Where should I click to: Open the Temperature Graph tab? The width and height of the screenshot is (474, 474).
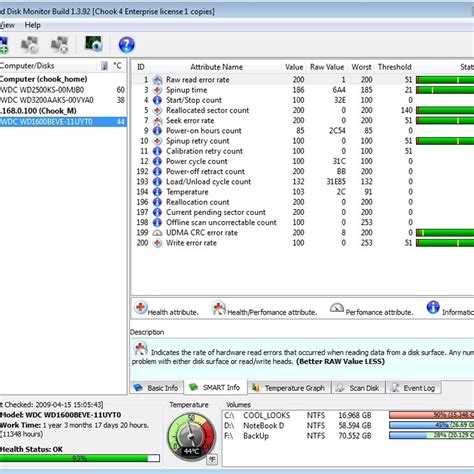tap(289, 388)
